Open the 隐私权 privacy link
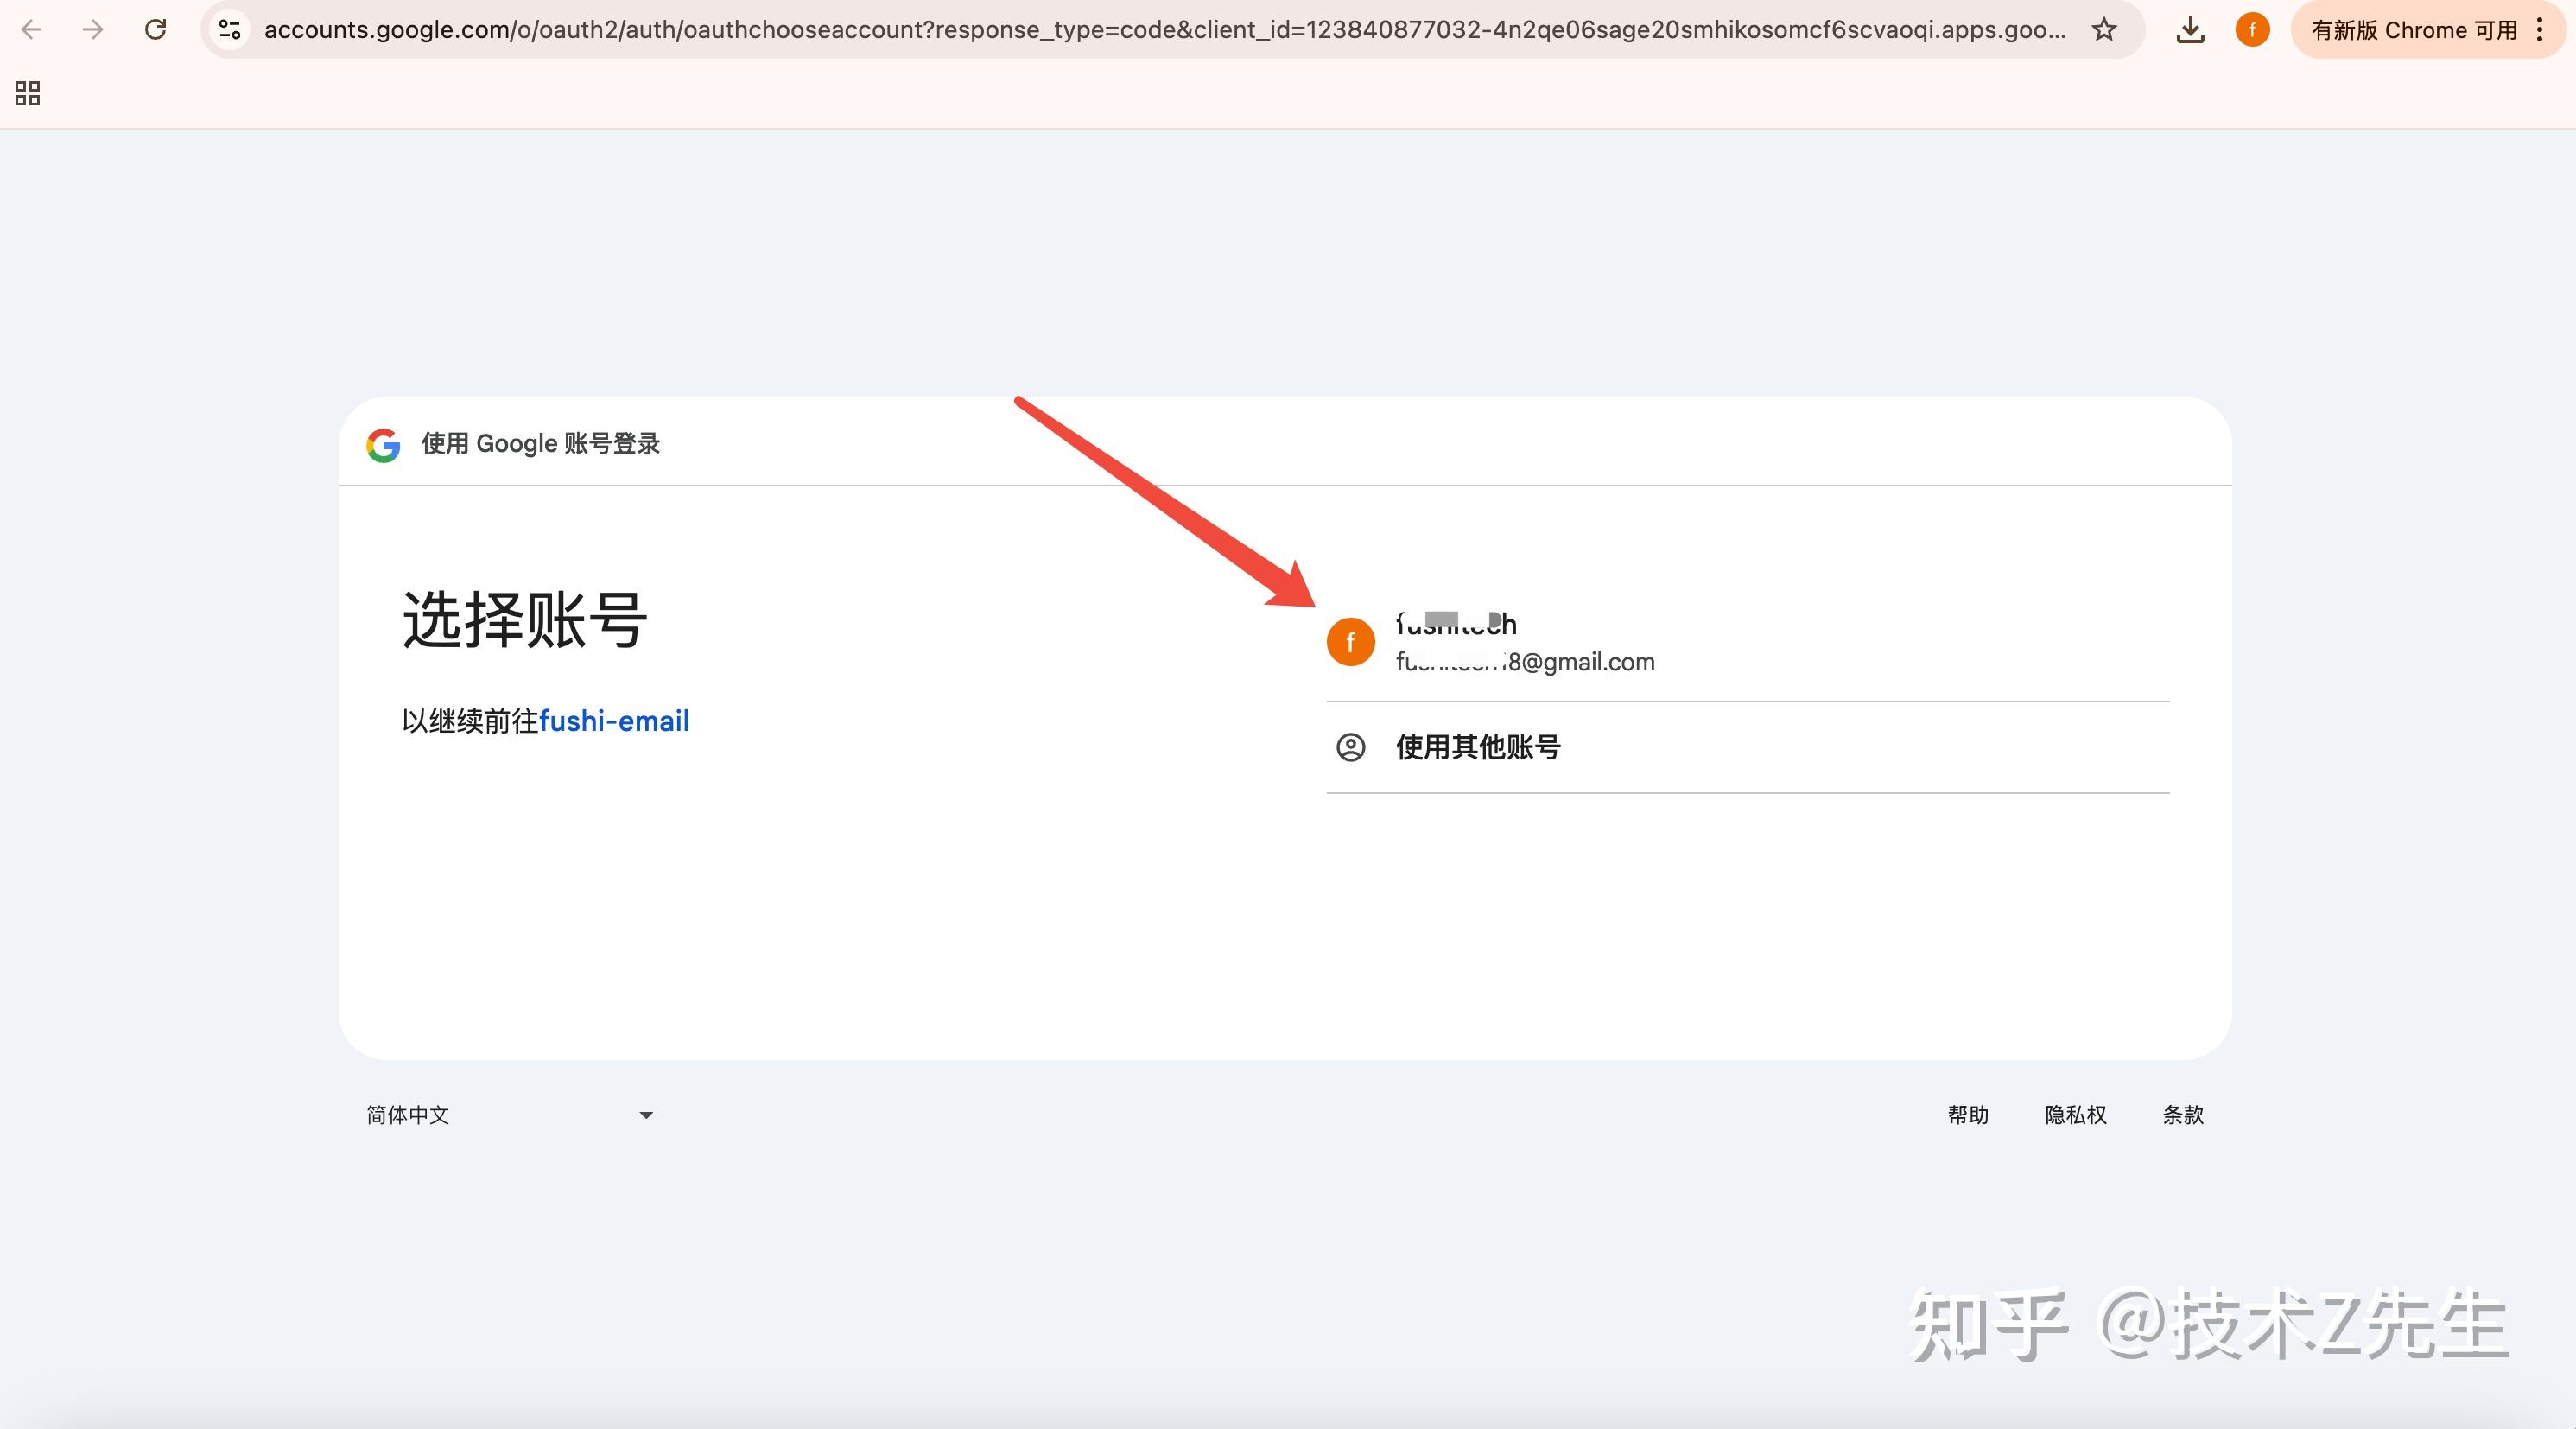Viewport: 2576px width, 1429px height. tap(2076, 1115)
